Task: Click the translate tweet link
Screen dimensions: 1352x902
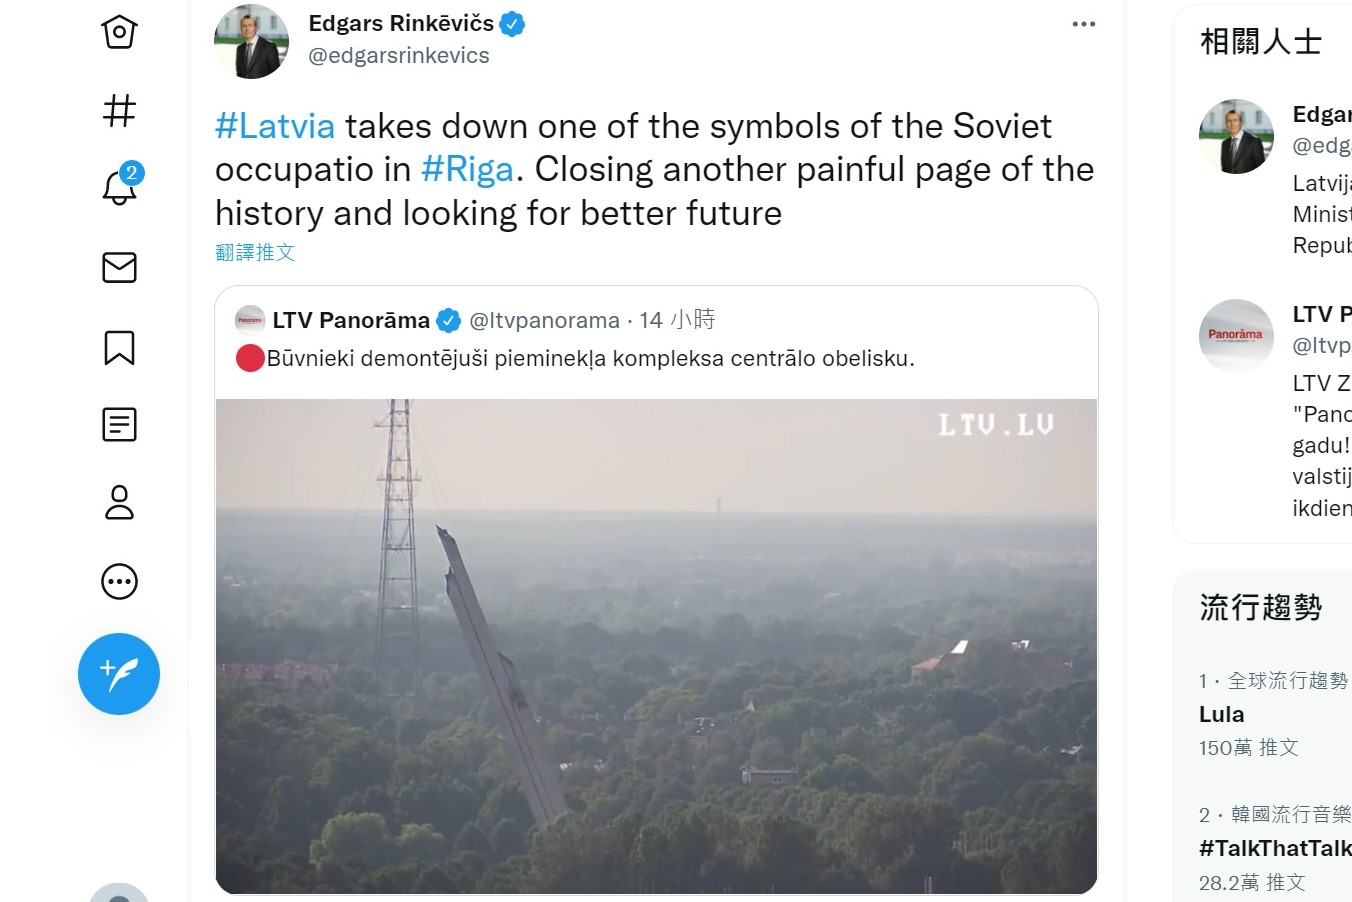Action: (255, 252)
